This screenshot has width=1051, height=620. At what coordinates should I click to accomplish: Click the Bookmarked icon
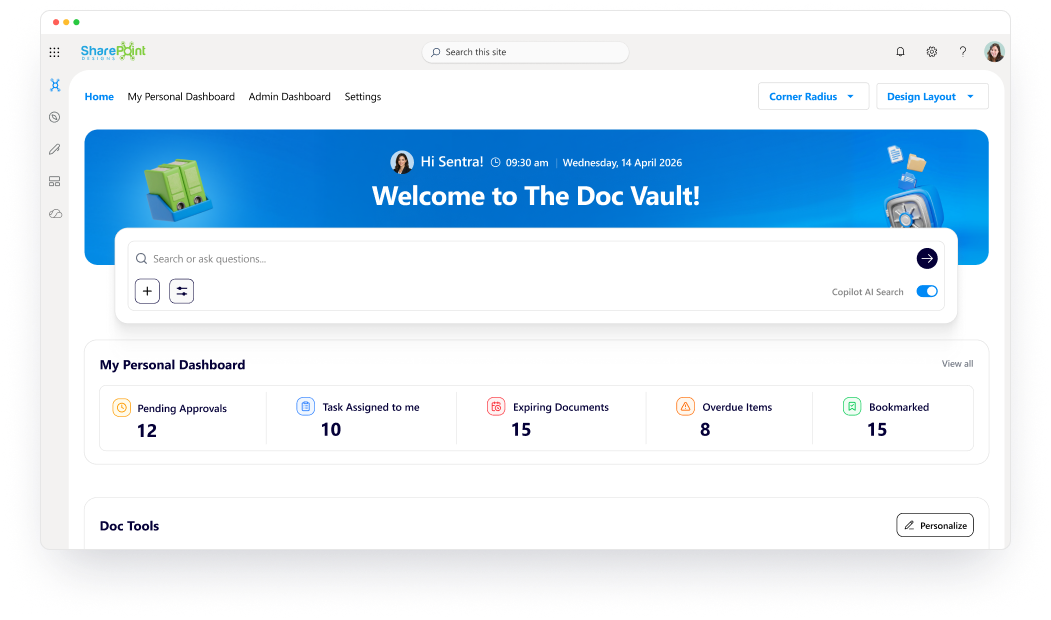852,406
